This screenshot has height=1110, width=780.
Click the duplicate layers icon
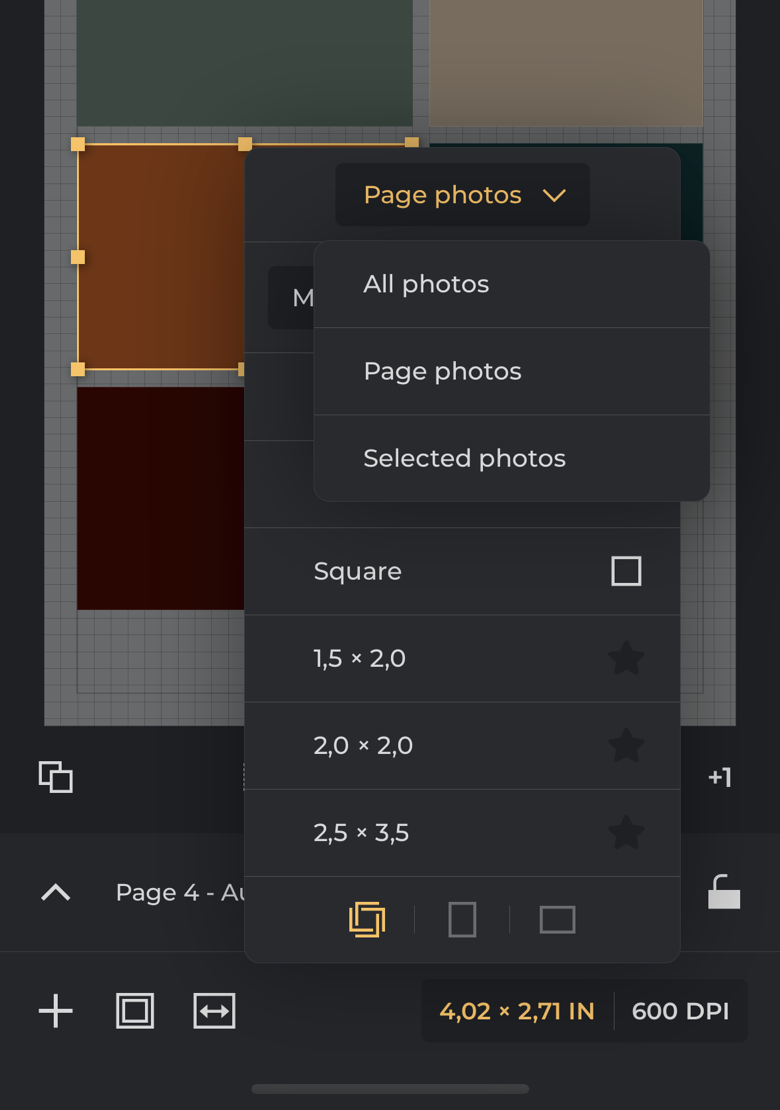click(x=56, y=777)
